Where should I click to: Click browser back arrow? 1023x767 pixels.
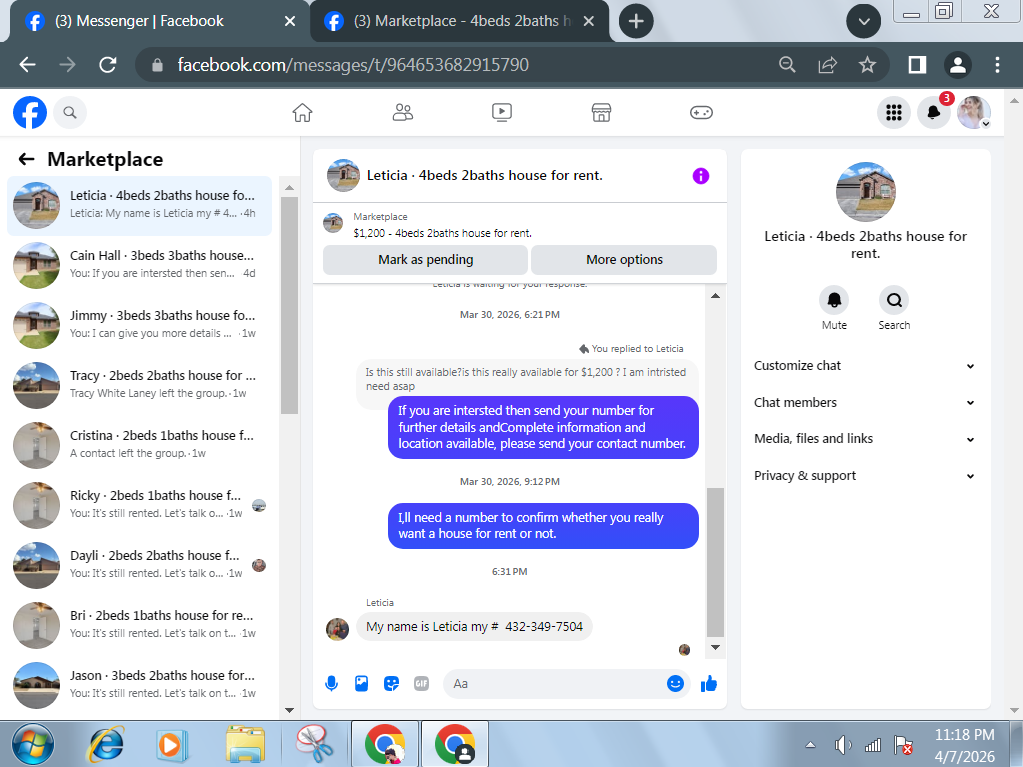coord(27,65)
